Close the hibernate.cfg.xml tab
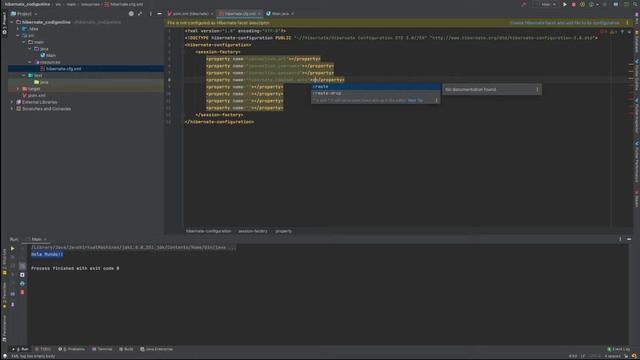The image size is (640, 360). [x=260, y=13]
